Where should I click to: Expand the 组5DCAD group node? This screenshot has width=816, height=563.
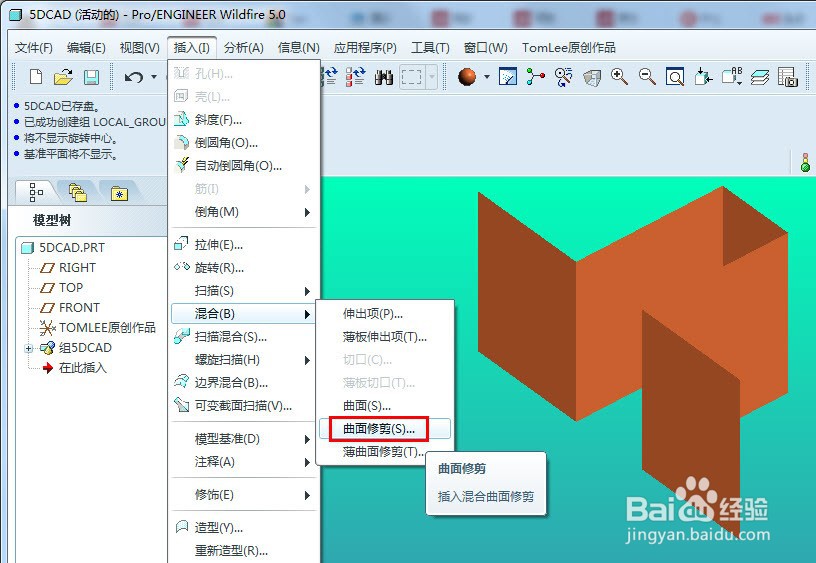29,348
